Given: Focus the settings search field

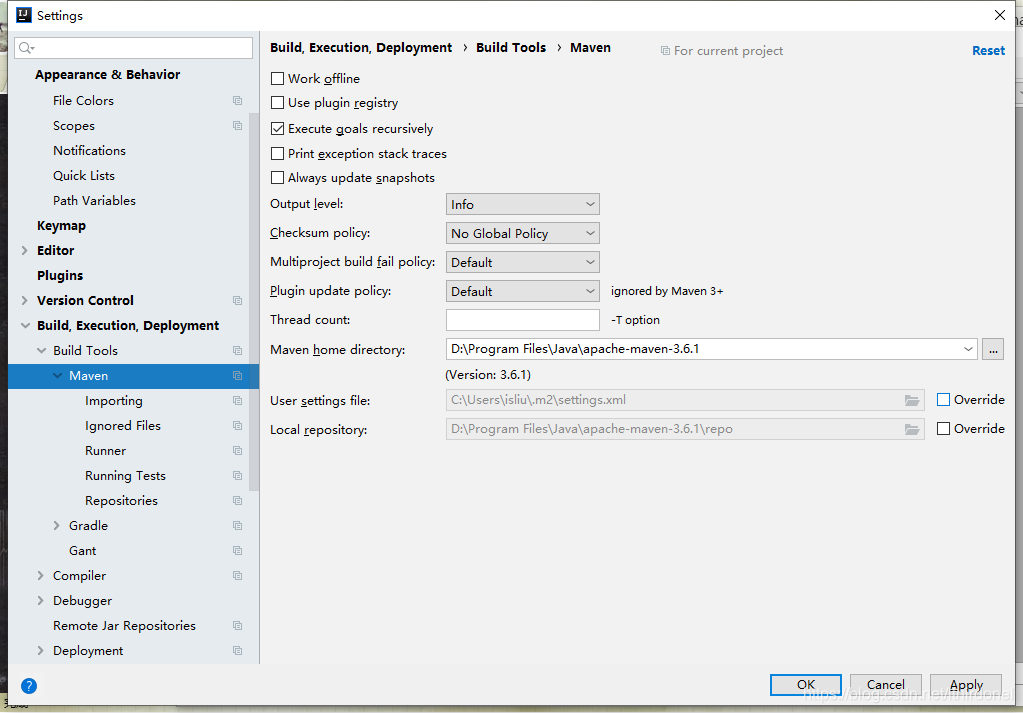Looking at the screenshot, I should point(134,48).
